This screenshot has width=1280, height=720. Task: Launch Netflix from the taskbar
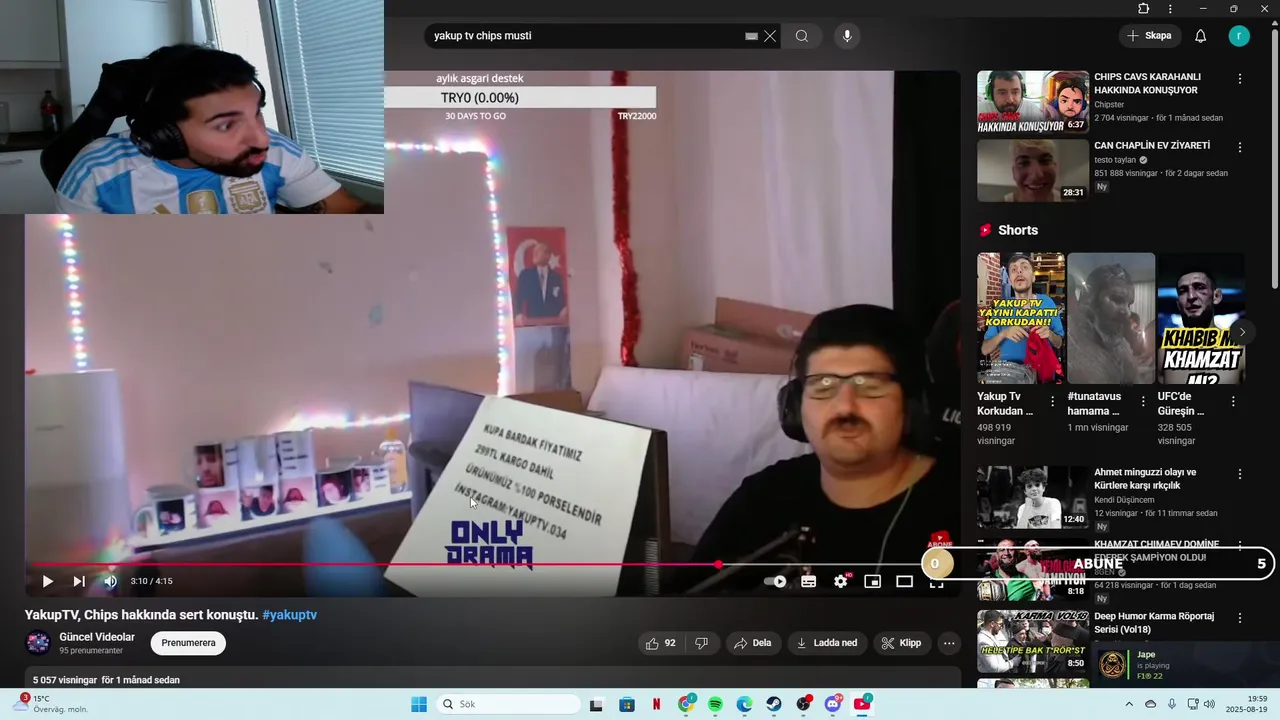tap(656, 704)
